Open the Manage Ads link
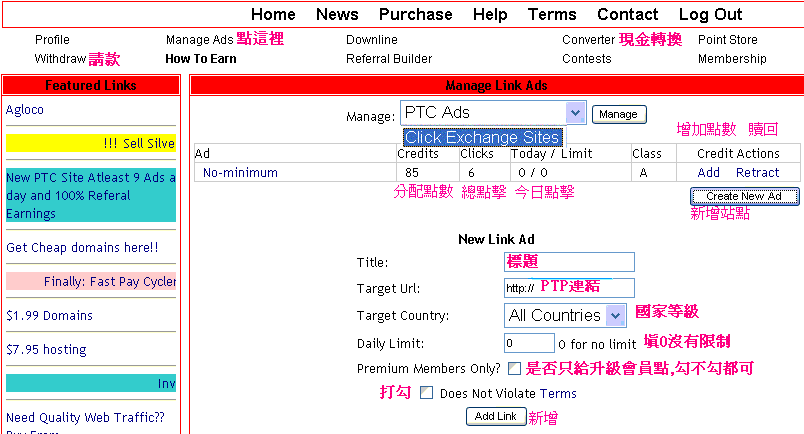 pos(199,40)
